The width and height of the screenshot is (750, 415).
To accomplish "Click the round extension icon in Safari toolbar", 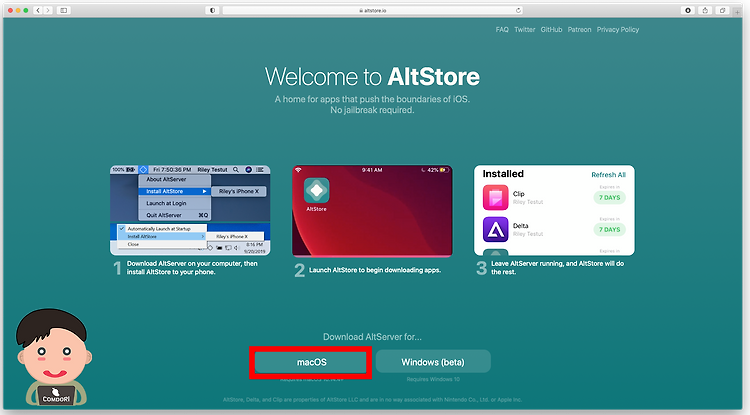I will (x=688, y=10).
